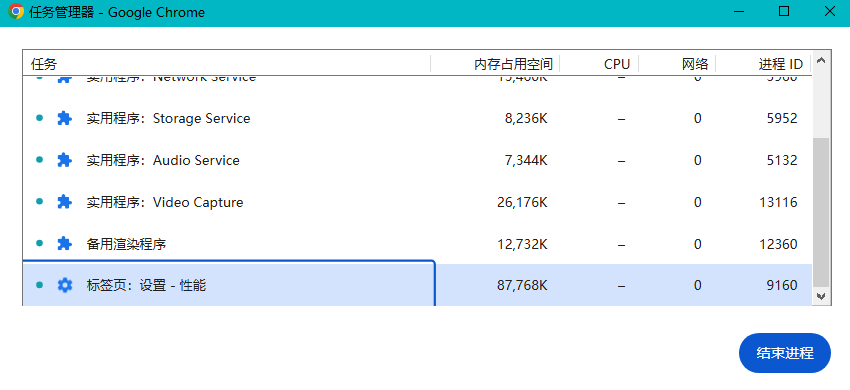Click process ID 12360
The image size is (850, 390).
coord(778,244)
